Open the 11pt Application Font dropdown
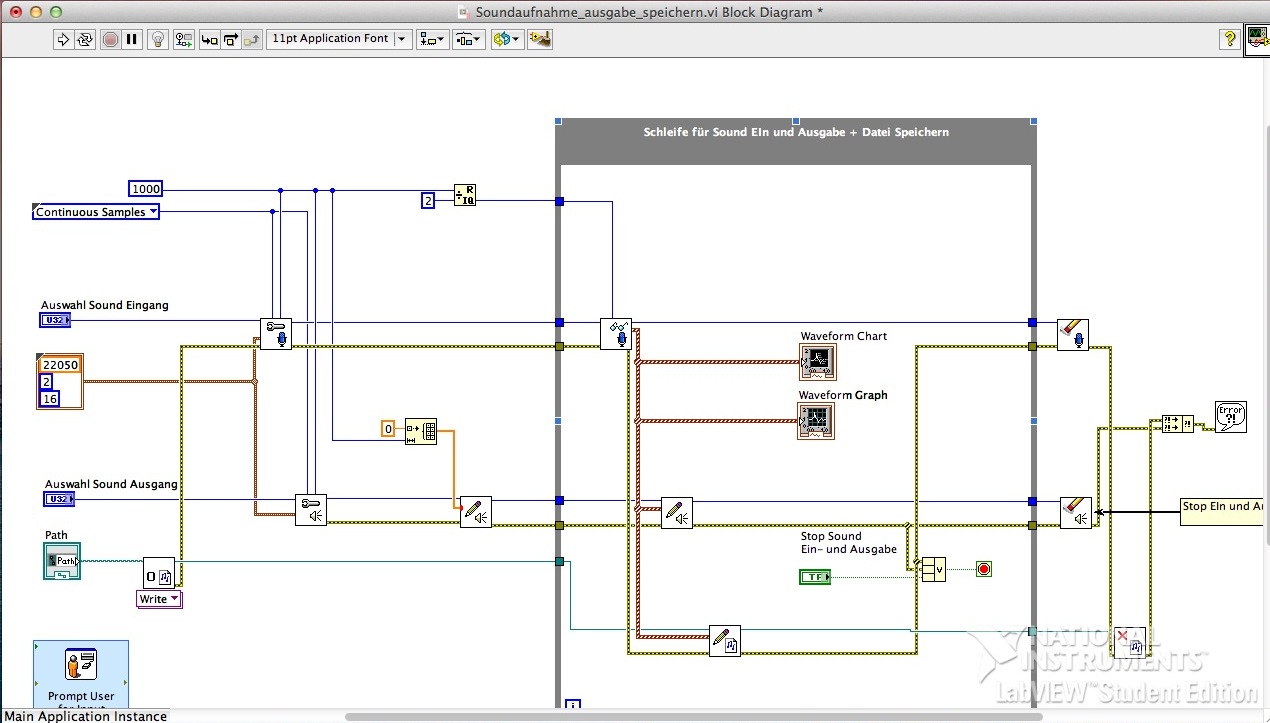The image size is (1270, 723). (x=339, y=39)
